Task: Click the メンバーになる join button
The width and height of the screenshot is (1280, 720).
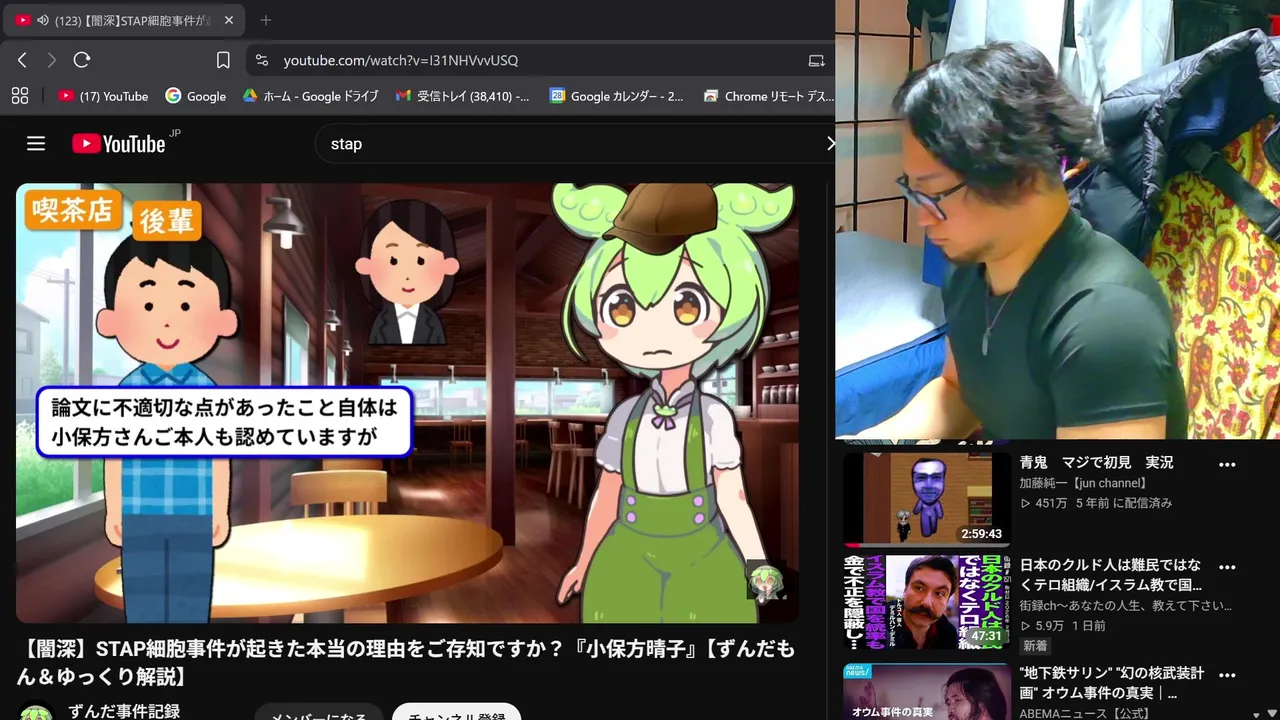Action: coord(318,712)
